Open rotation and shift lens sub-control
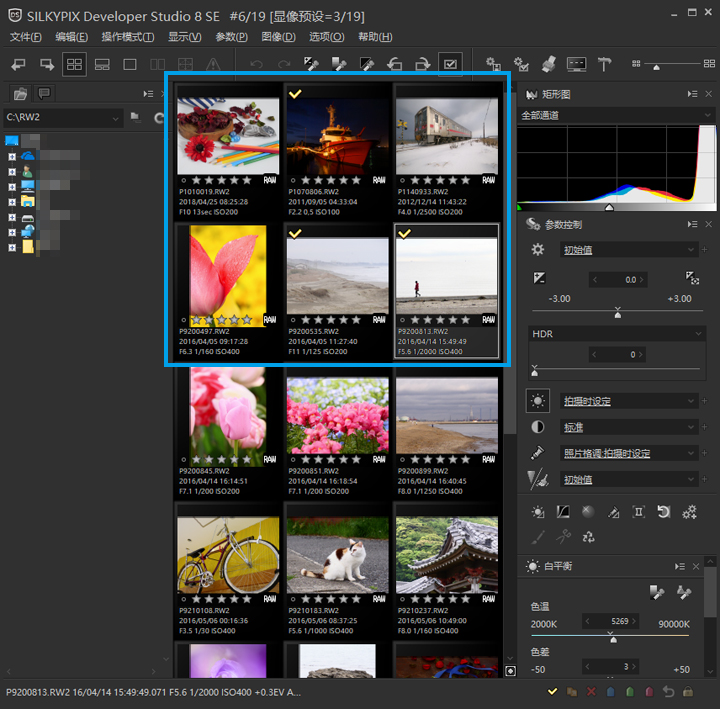Viewport: 720px width, 709px height. point(664,512)
